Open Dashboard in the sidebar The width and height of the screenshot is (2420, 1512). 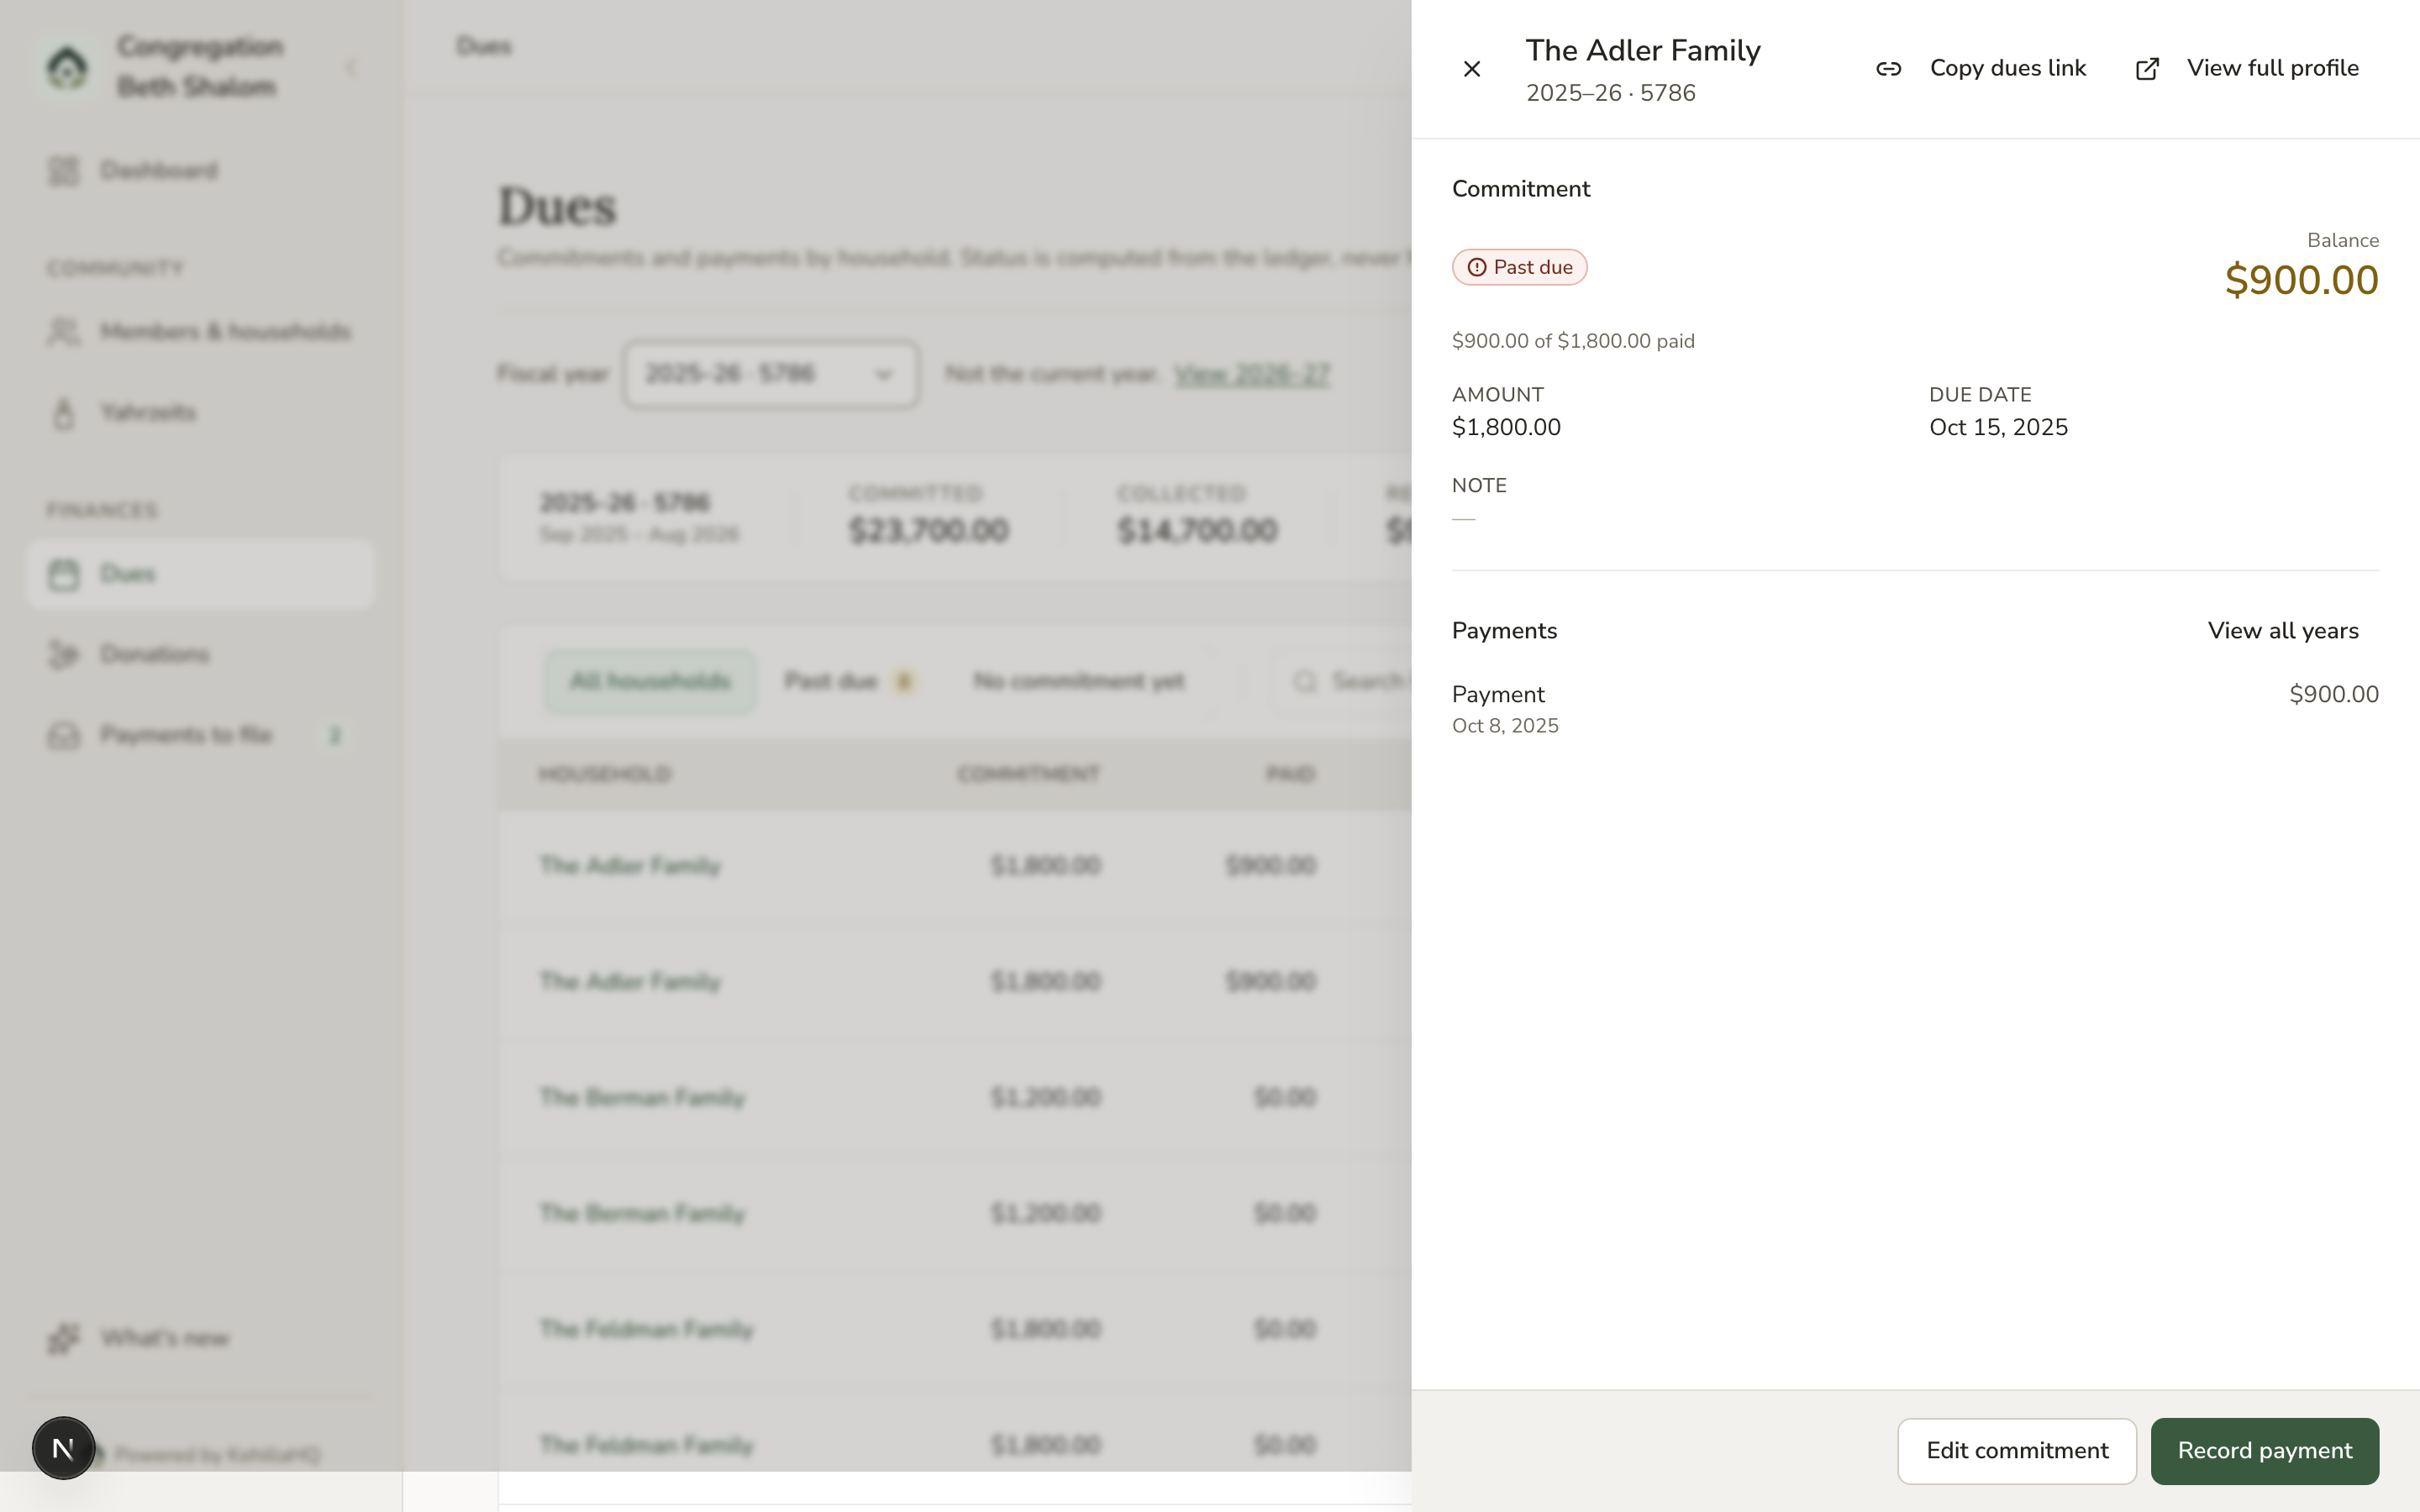pos(200,170)
